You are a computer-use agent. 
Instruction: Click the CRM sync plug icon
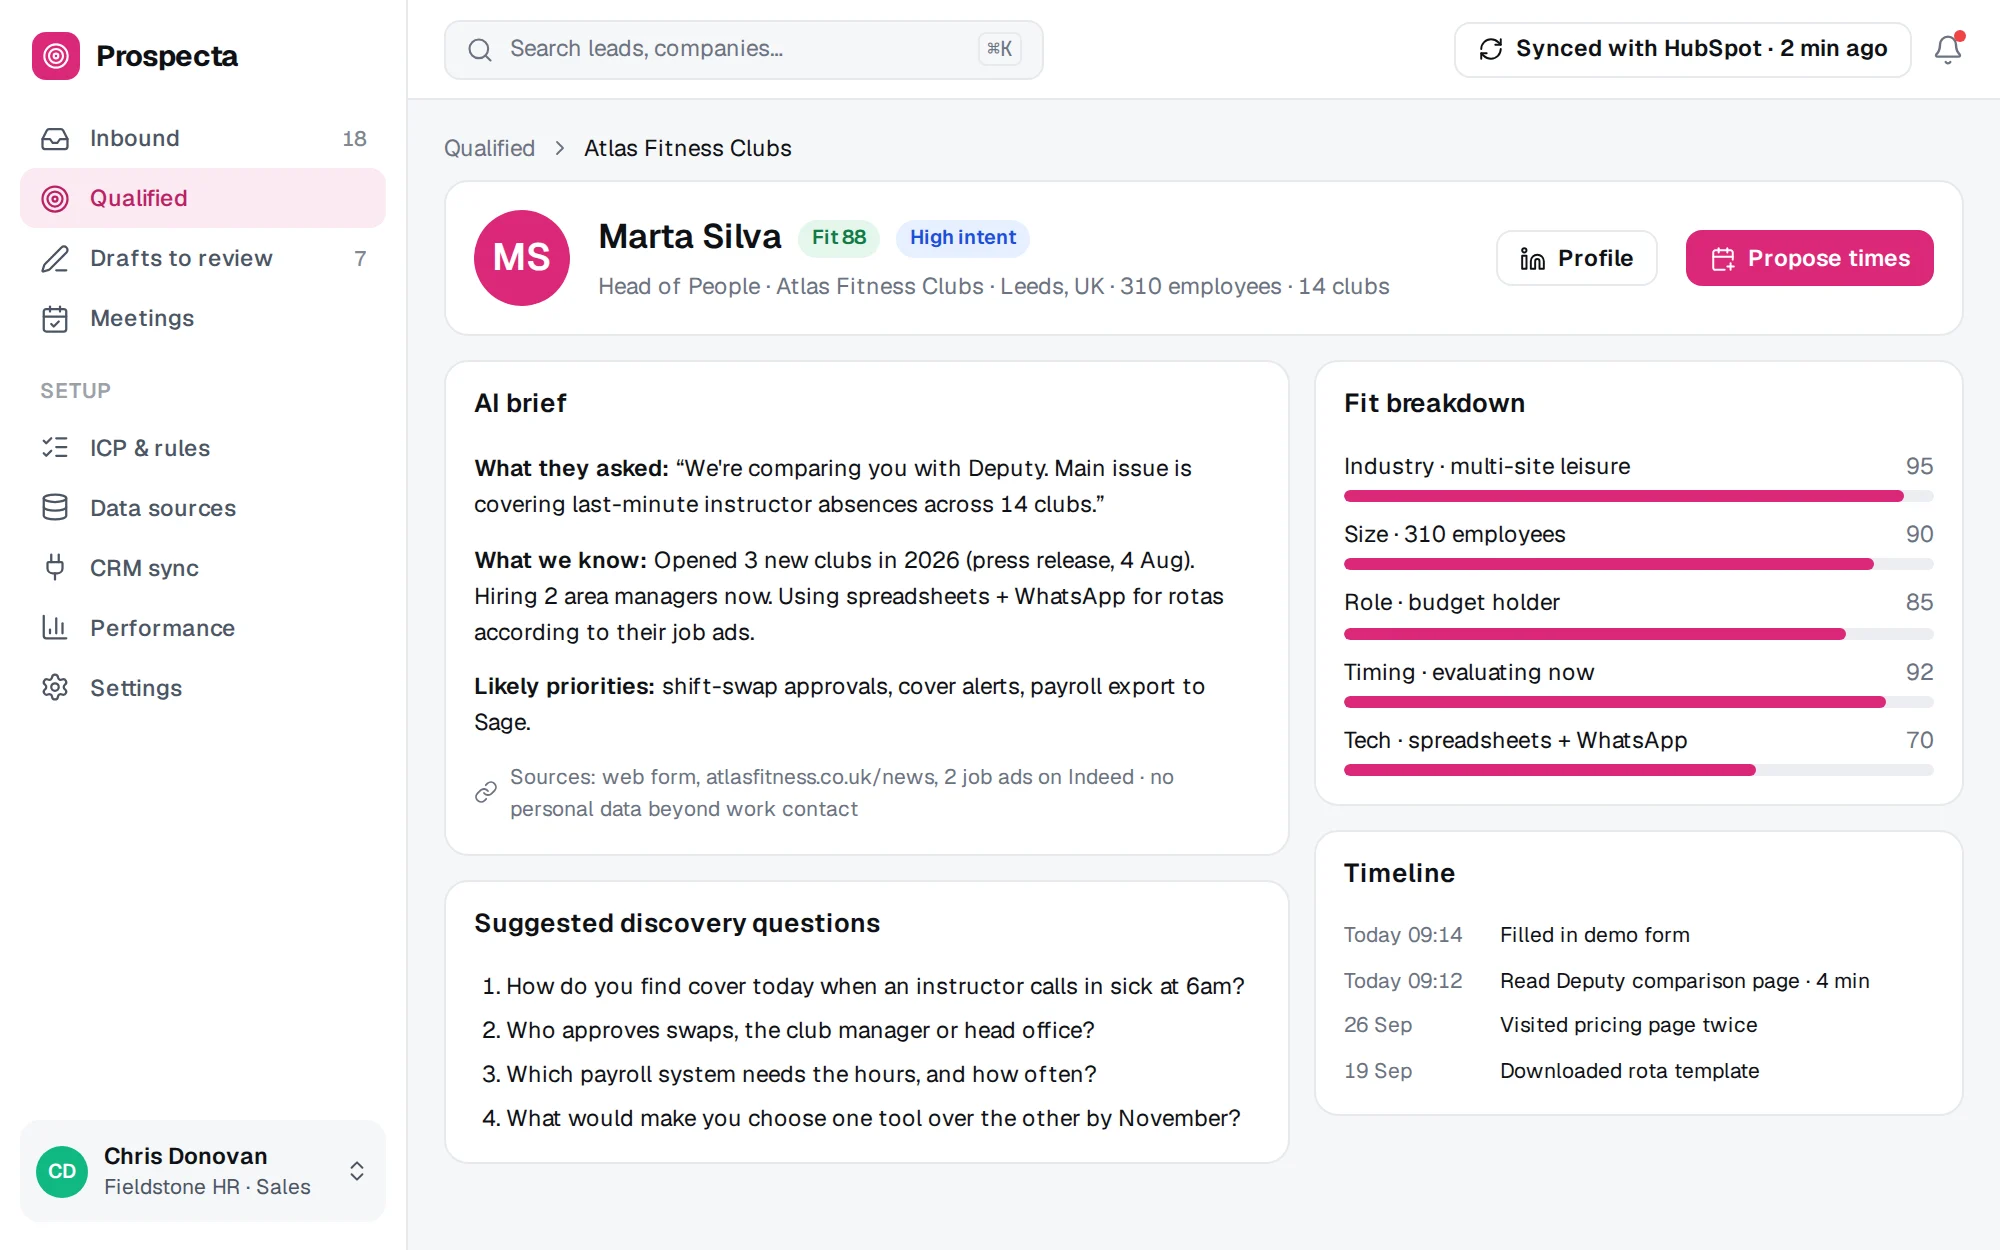point(55,568)
